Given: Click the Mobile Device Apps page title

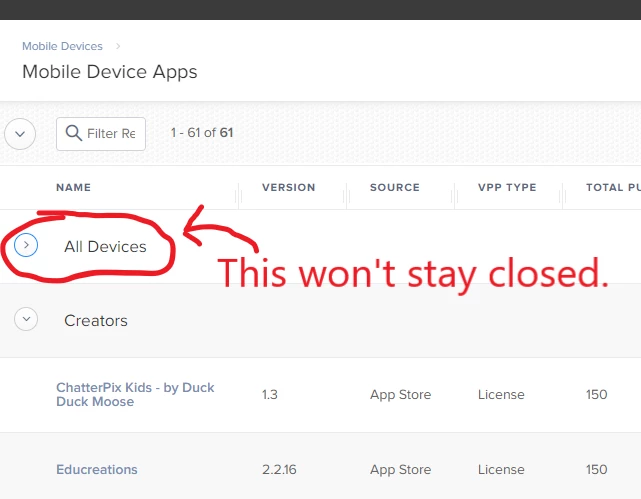Looking at the screenshot, I should click(x=110, y=72).
